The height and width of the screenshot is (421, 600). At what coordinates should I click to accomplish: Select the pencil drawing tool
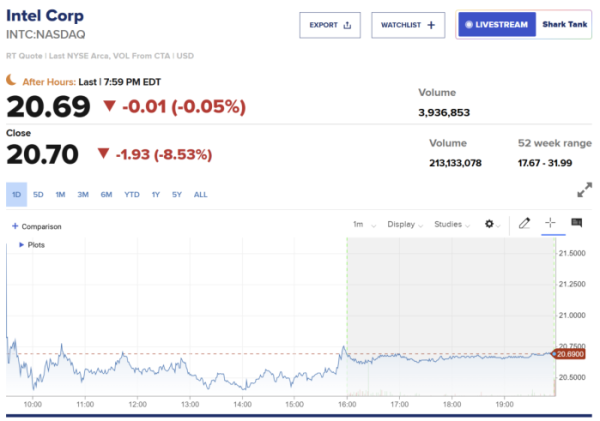point(524,224)
